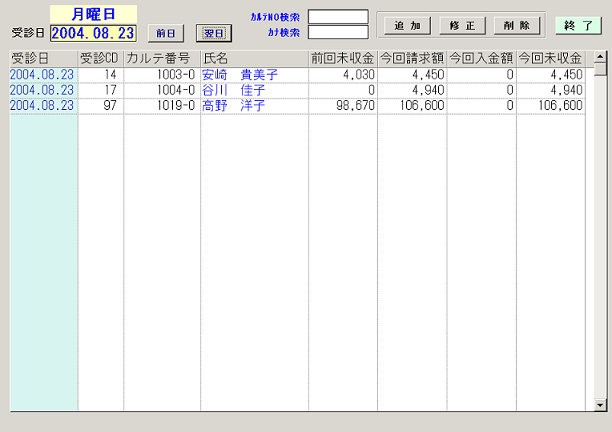Click the 前回未収金 column header

[x=342, y=59]
